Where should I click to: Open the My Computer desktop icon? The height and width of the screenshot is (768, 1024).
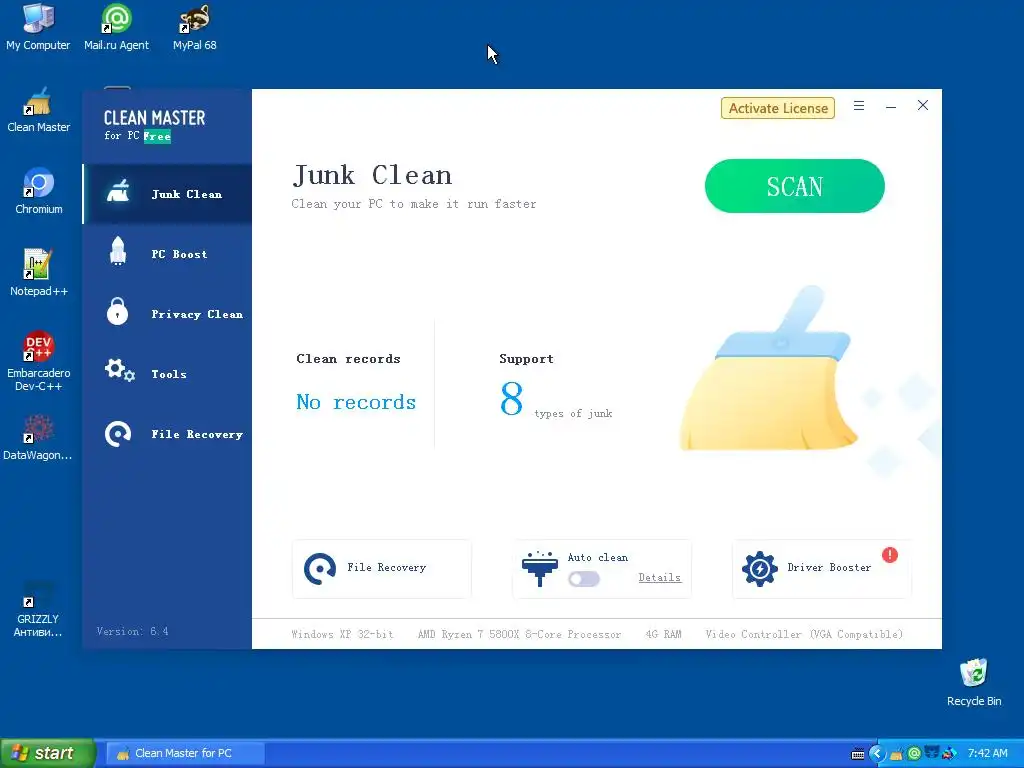tap(38, 27)
